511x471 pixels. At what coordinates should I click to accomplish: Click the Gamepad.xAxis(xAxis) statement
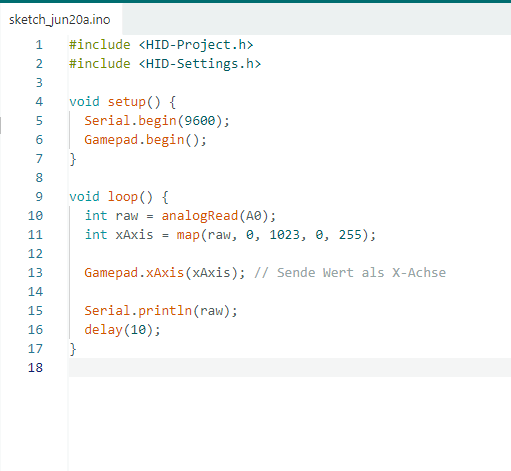pyautogui.click(x=165, y=273)
